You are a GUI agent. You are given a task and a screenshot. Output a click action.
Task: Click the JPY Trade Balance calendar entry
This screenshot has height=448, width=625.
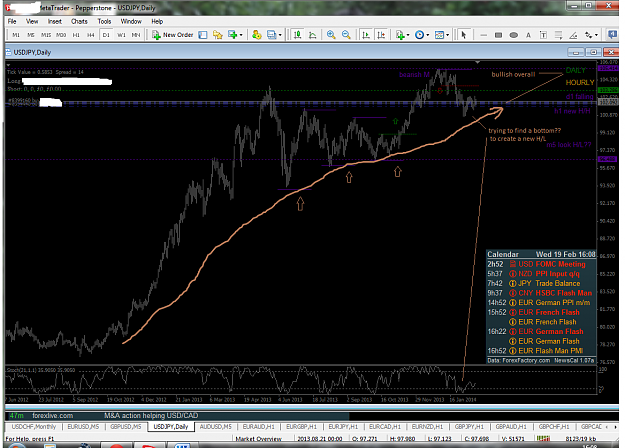tap(541, 283)
